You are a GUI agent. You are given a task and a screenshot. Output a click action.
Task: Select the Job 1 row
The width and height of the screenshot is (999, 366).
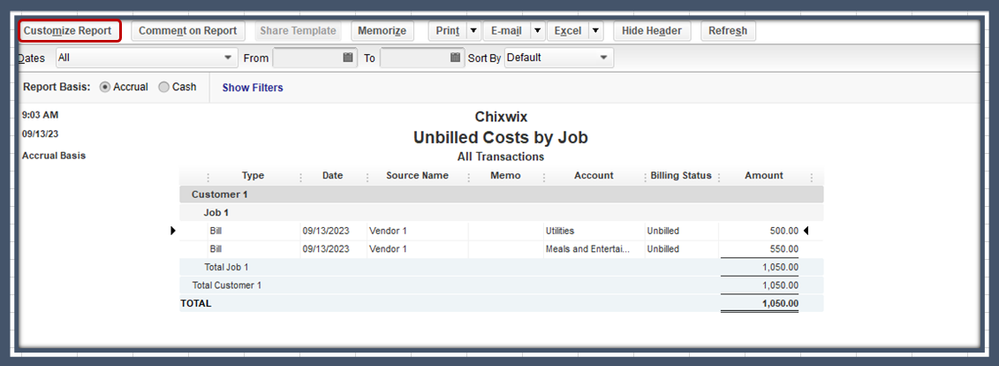pos(501,213)
